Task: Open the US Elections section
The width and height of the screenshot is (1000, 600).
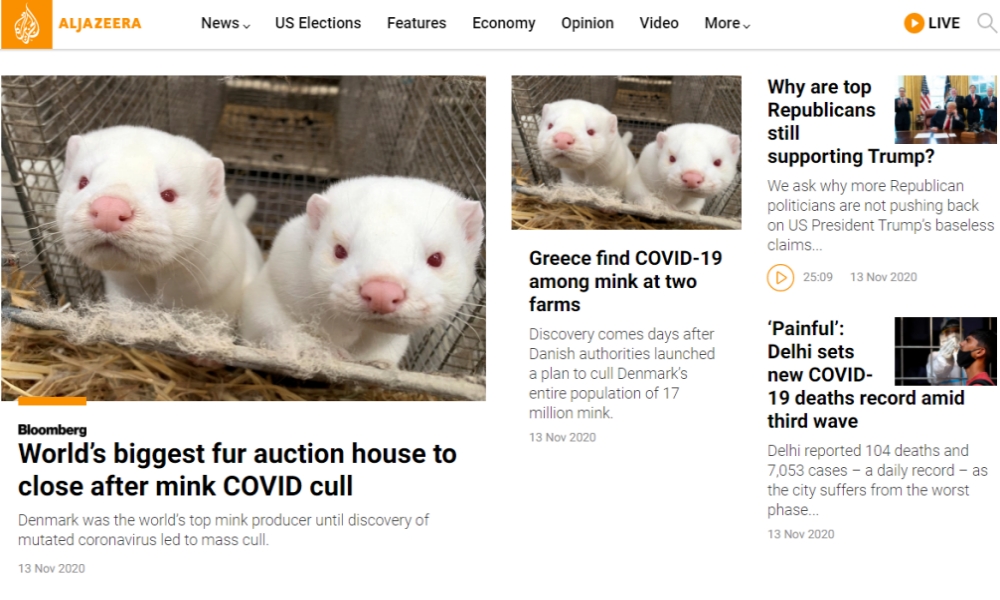Action: point(318,23)
